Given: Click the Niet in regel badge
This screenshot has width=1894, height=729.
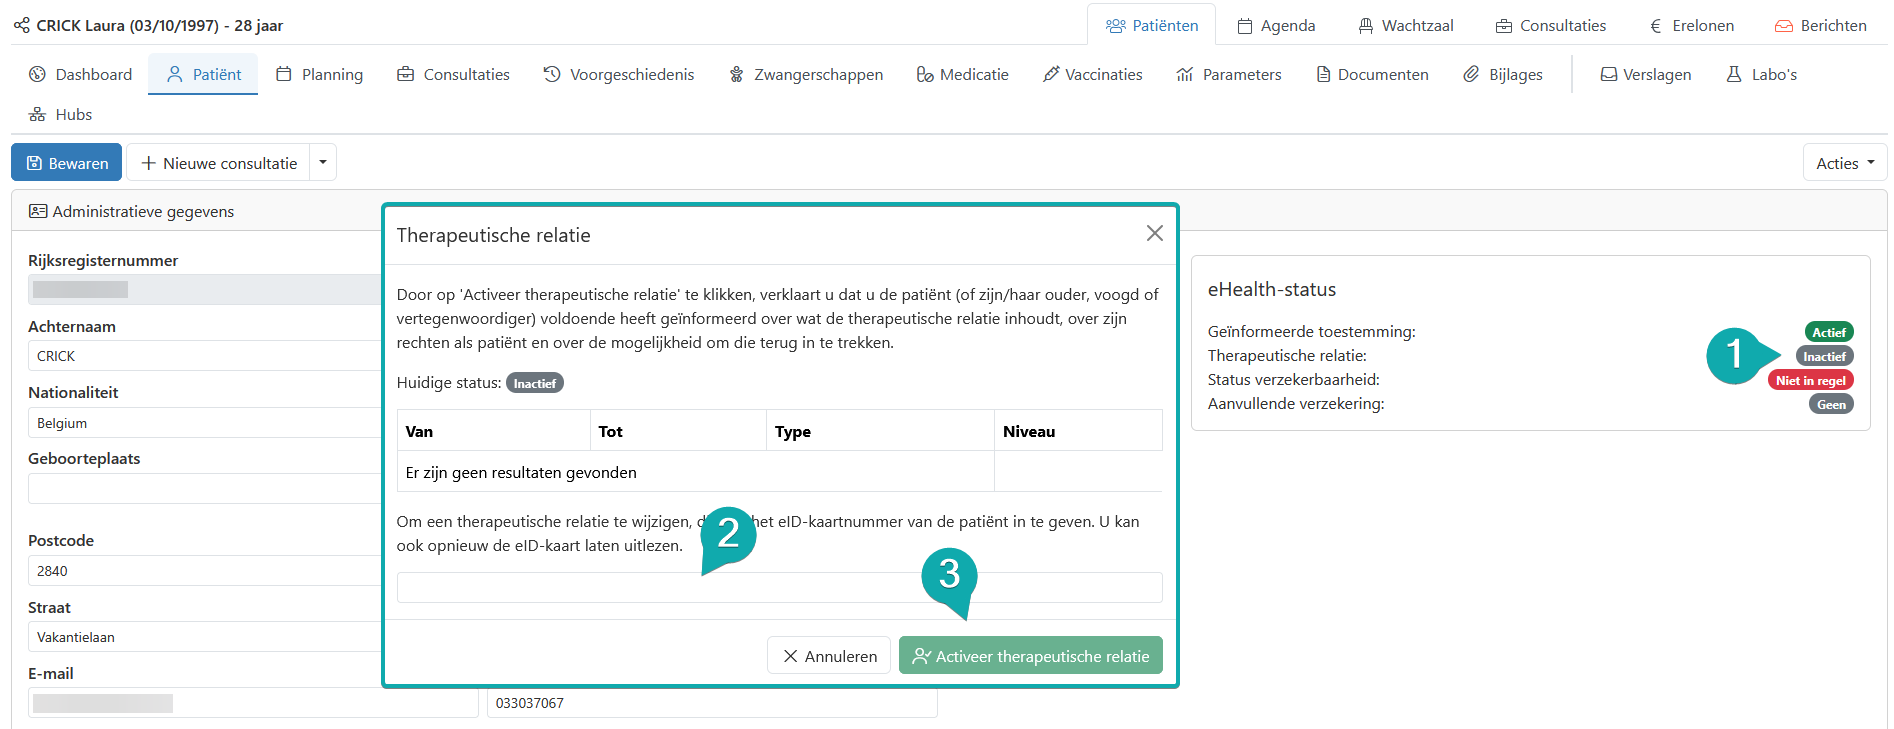Looking at the screenshot, I should (1811, 380).
